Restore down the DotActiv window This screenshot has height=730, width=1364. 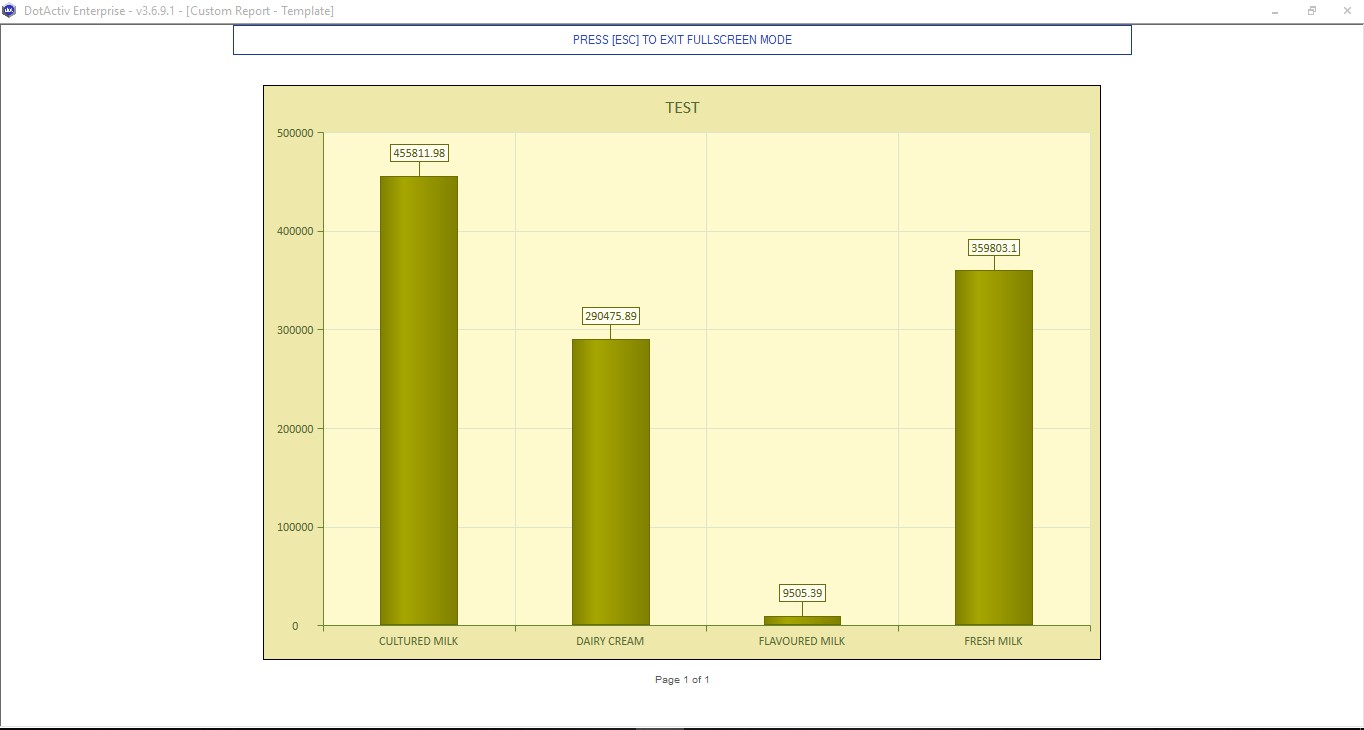(1311, 11)
